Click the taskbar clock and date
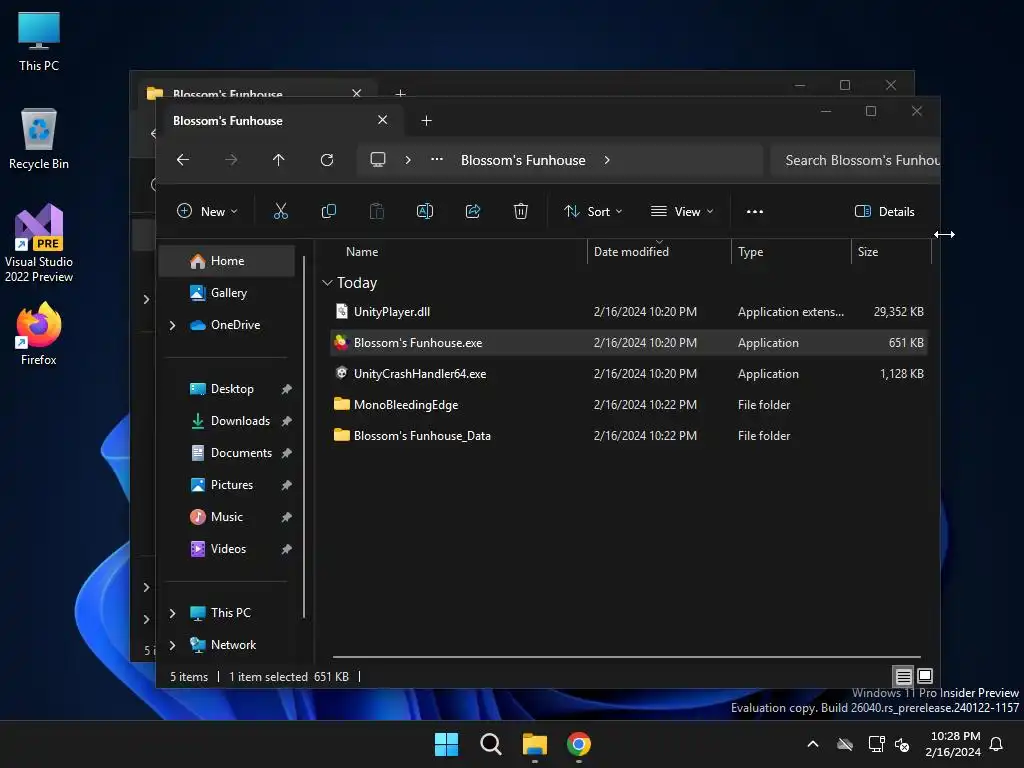Viewport: 1024px width, 768px height. [x=953, y=744]
